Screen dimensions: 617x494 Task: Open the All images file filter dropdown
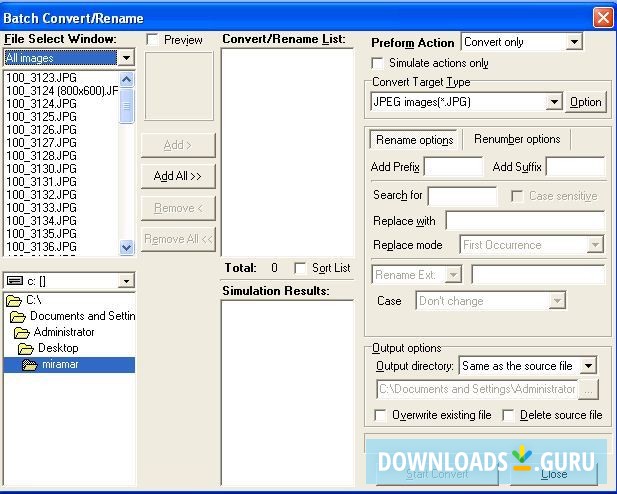(126, 58)
